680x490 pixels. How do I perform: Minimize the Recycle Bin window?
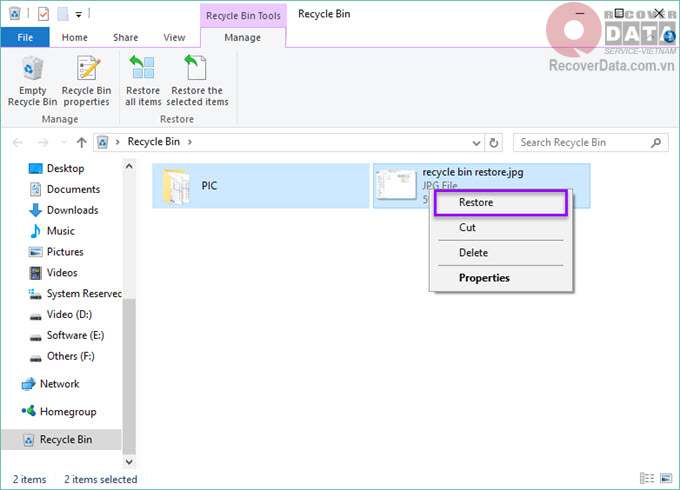click(x=580, y=13)
